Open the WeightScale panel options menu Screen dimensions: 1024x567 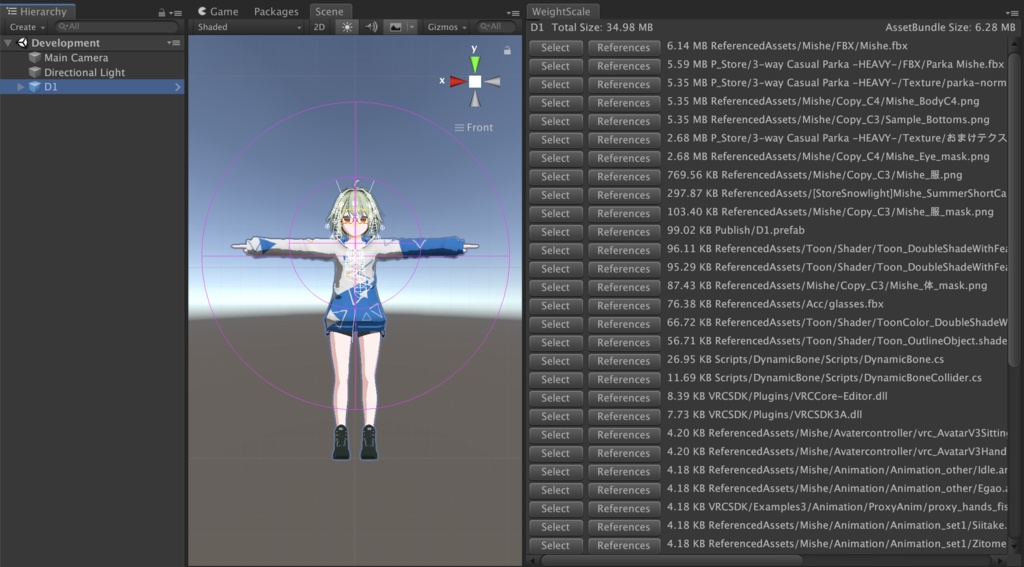[x=1012, y=12]
